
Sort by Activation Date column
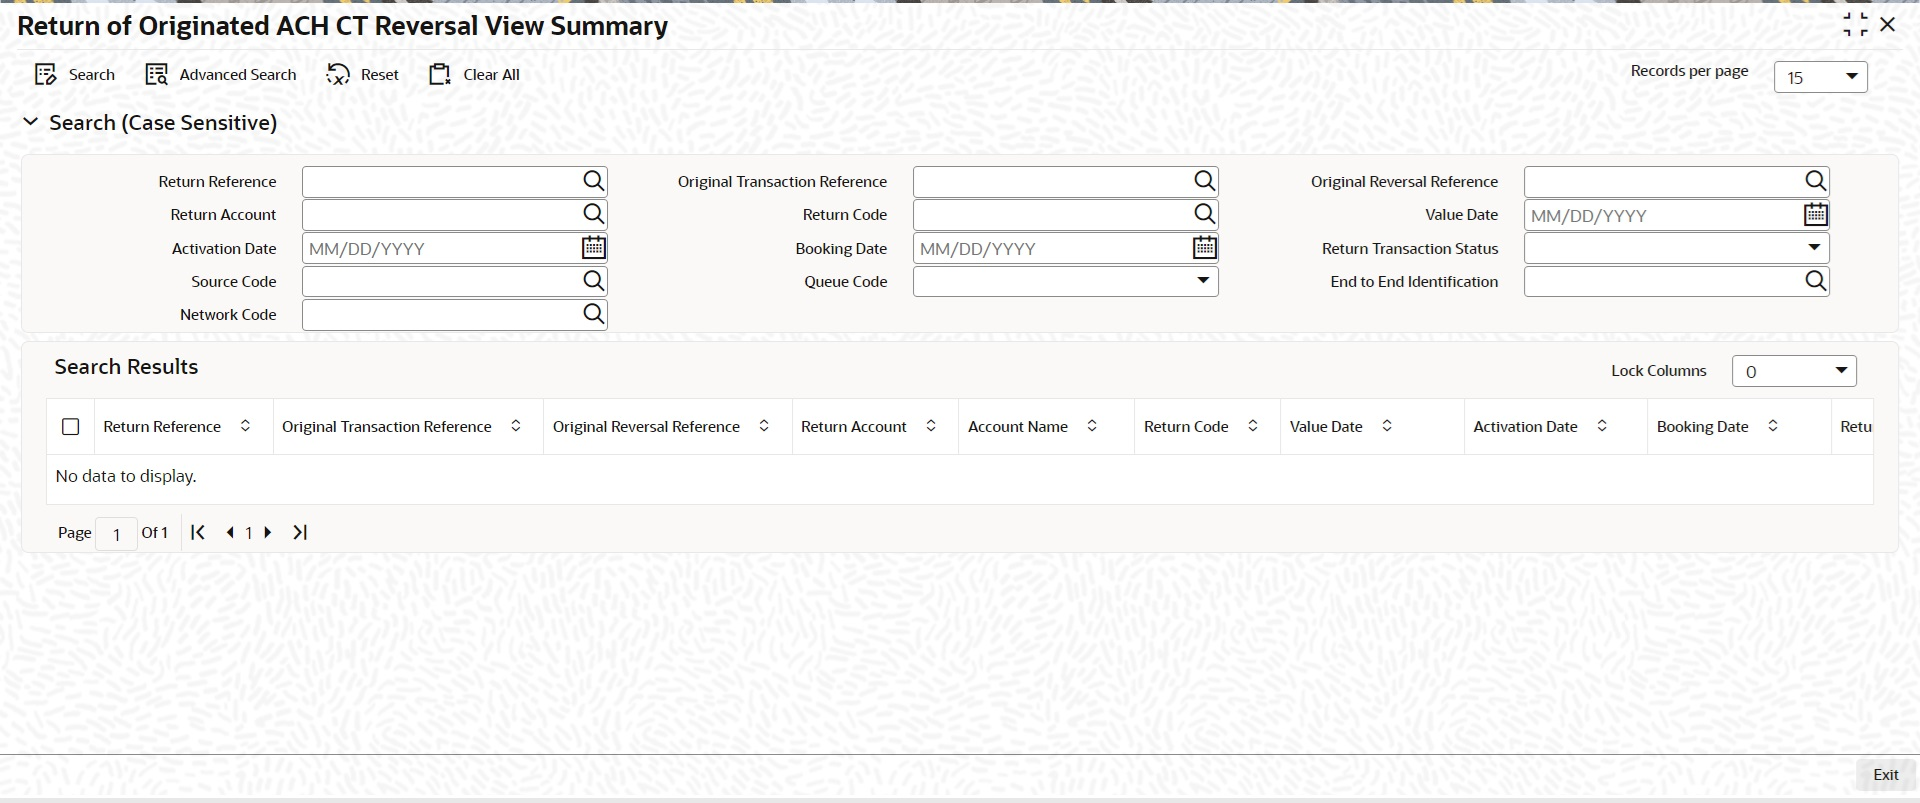click(x=1602, y=426)
